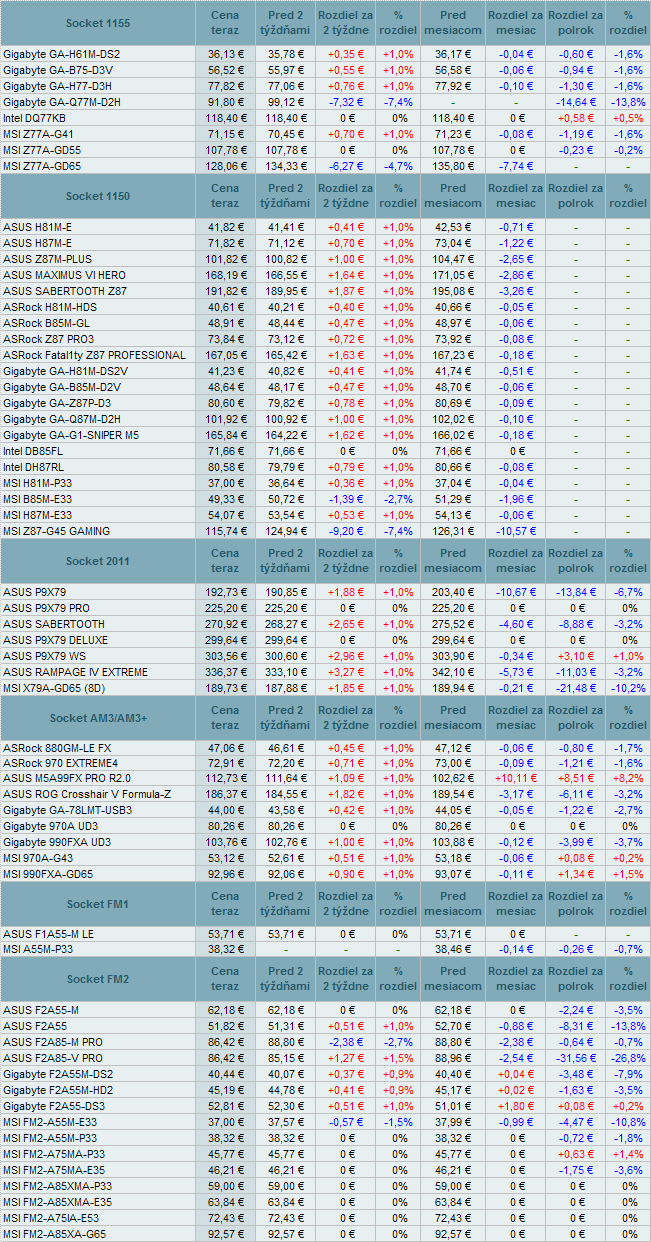651x1242 pixels.
Task: Select the Intel DQ77KB product name
Action: coord(34,117)
